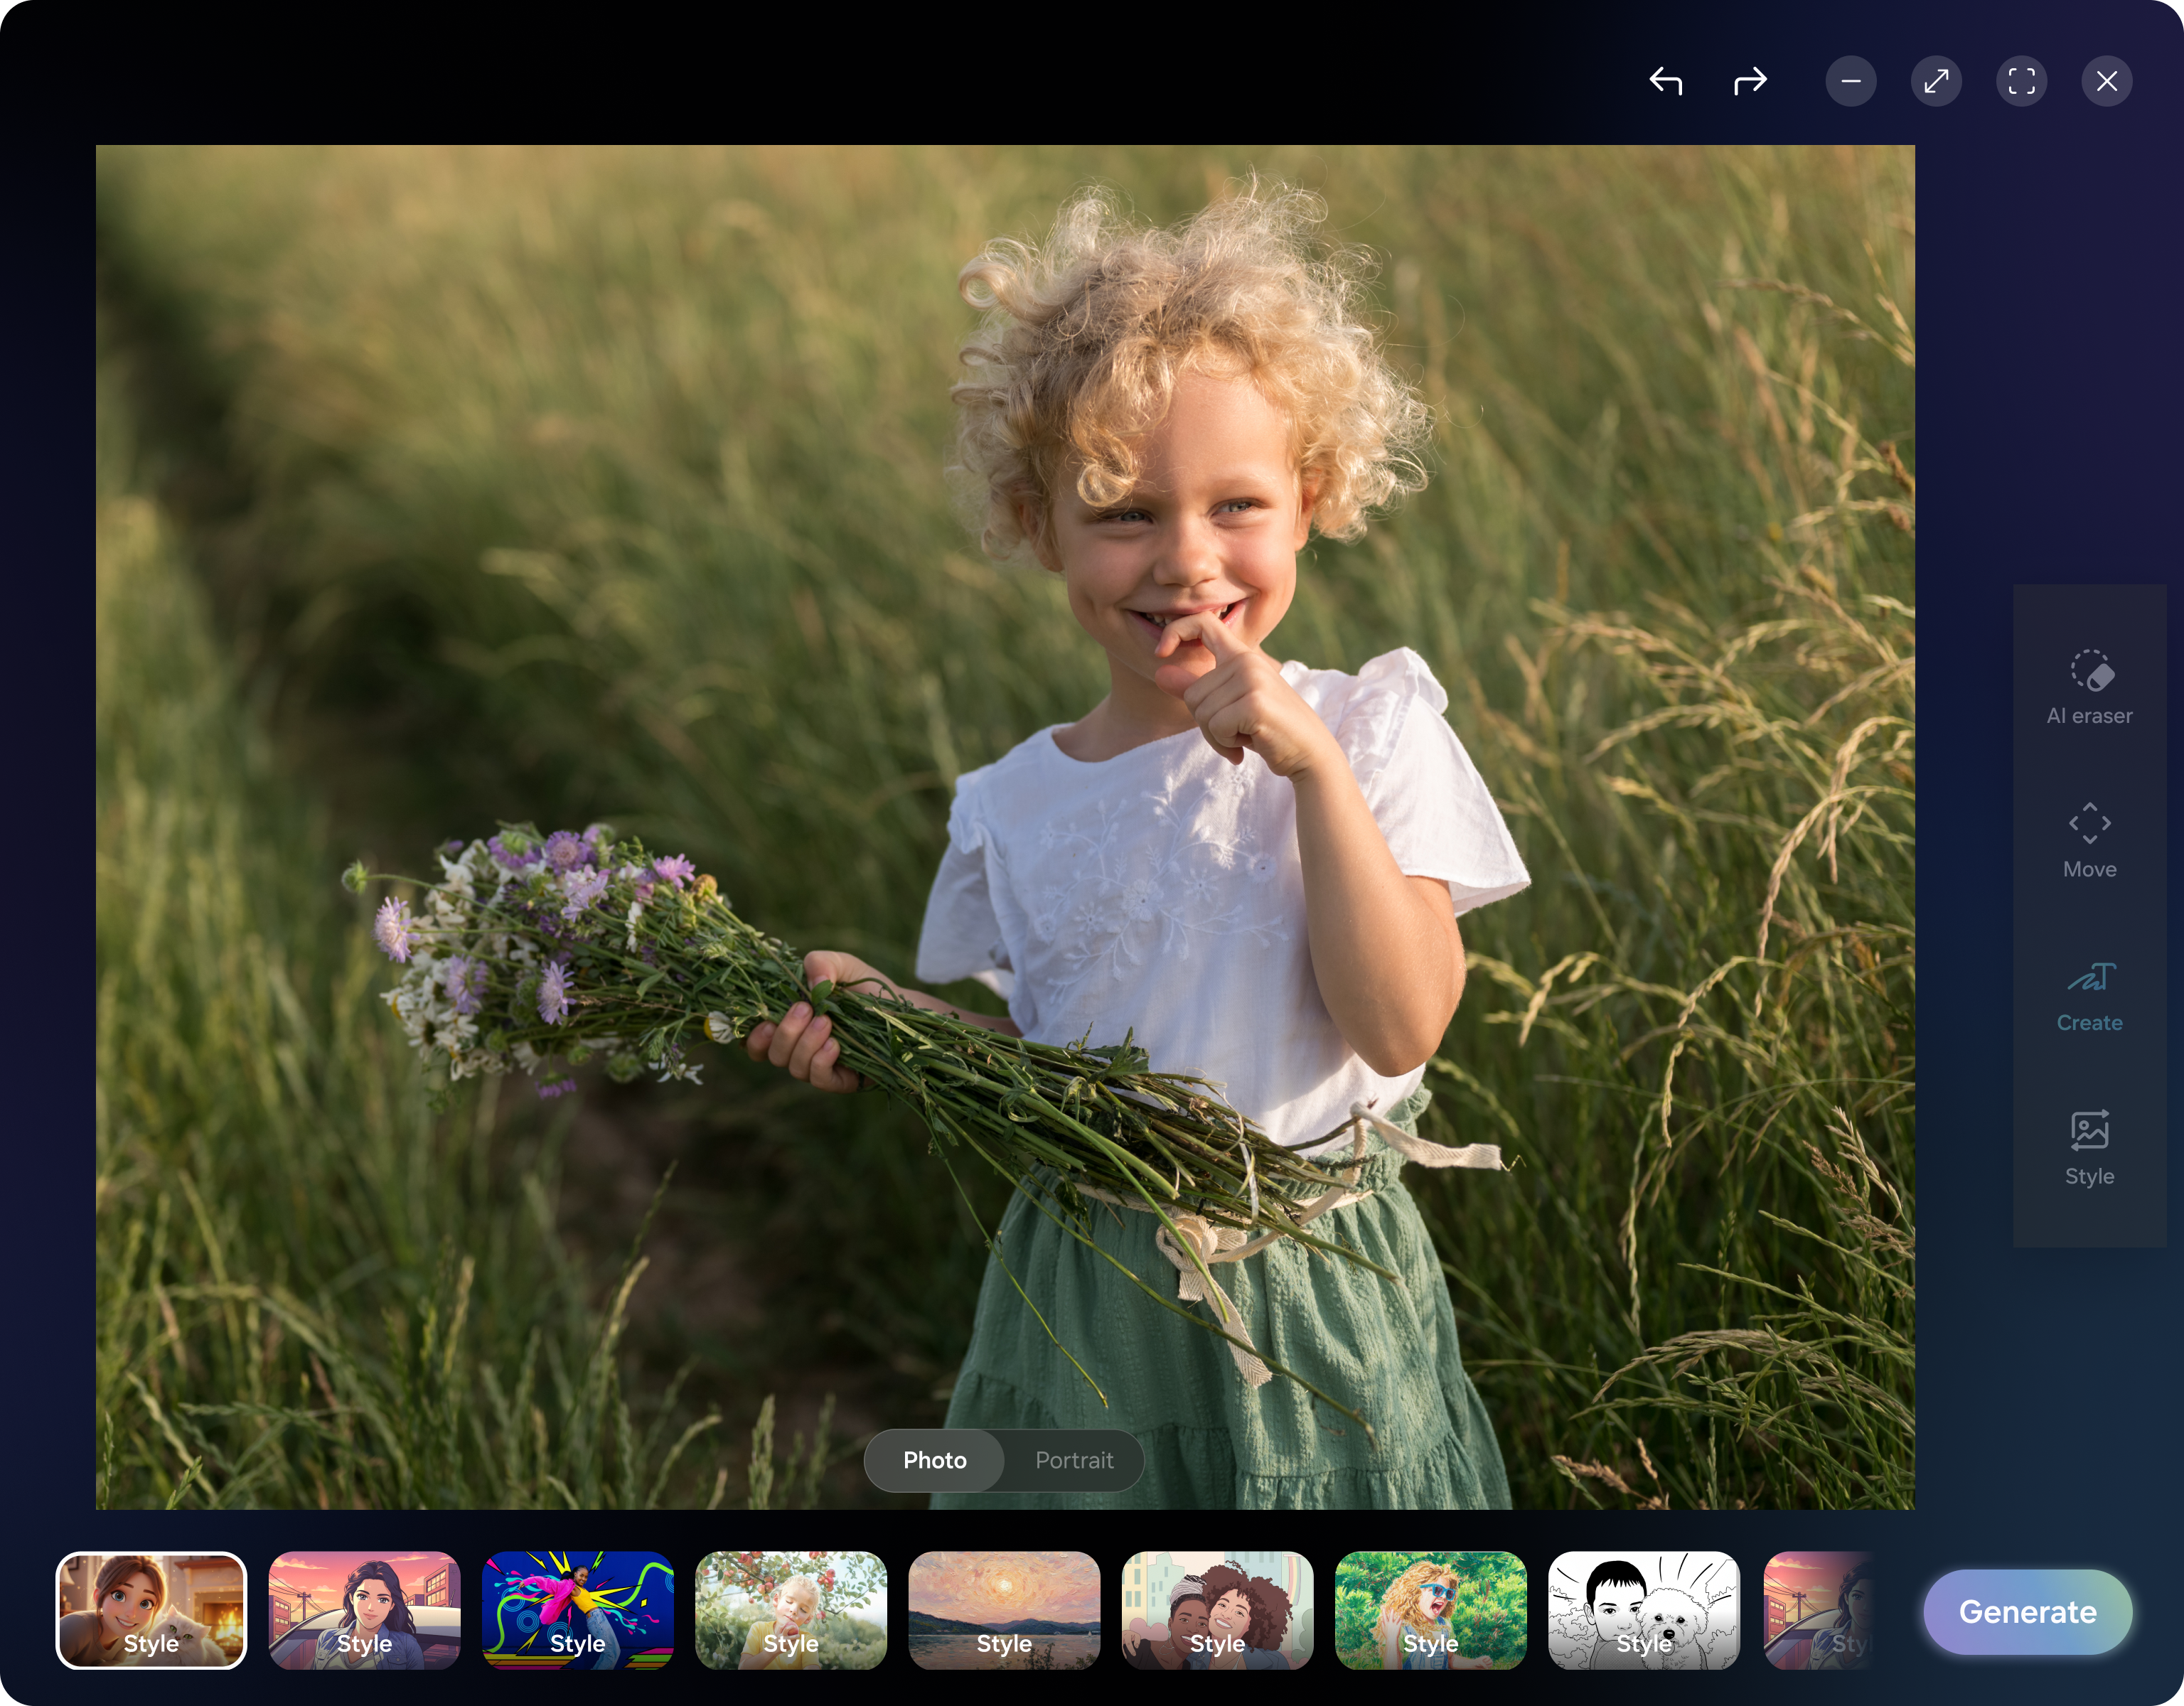Select the Move tool

(x=2089, y=841)
